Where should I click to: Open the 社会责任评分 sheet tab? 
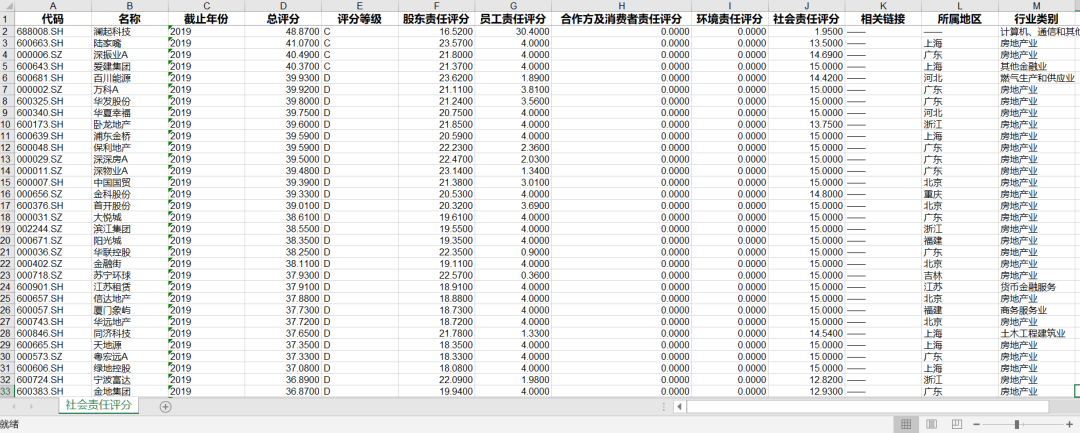(98, 405)
